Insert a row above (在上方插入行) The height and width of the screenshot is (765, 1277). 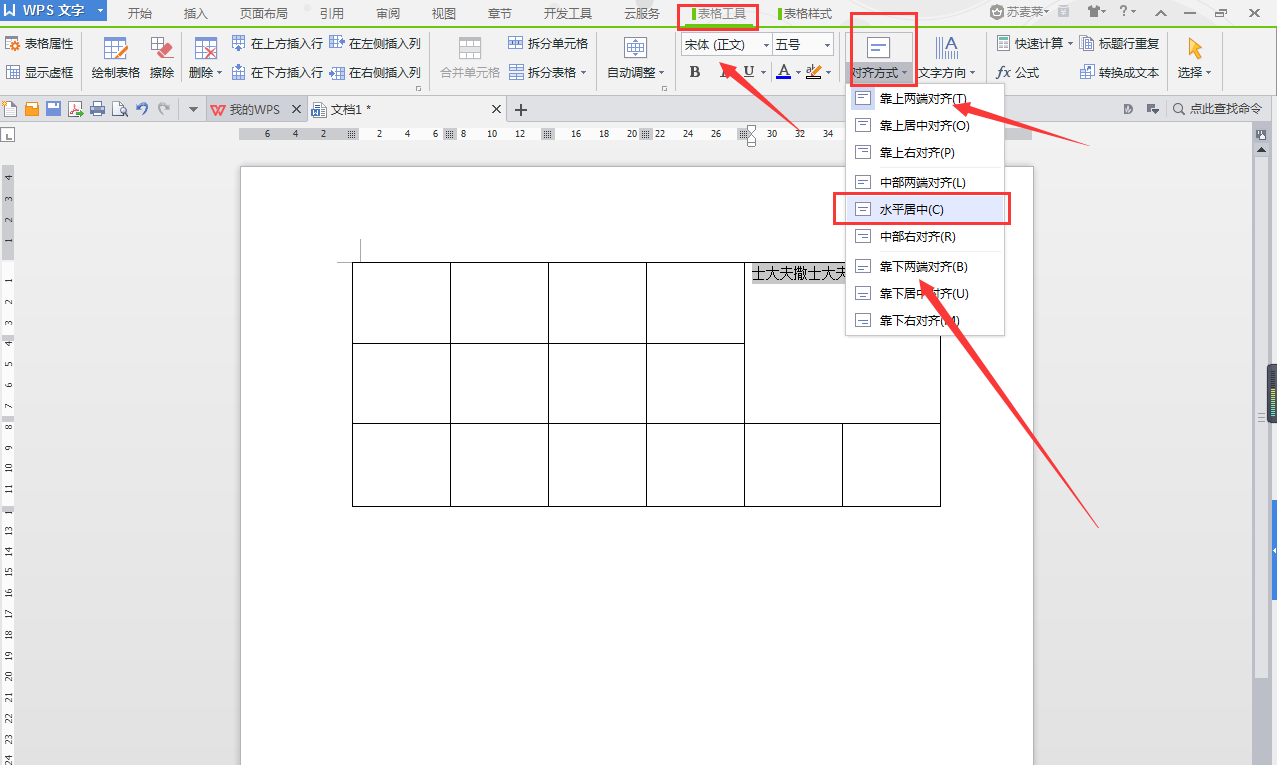click(277, 44)
